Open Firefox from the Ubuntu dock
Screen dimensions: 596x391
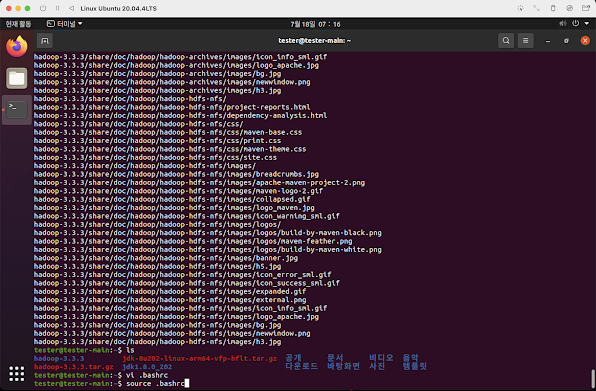tap(17, 46)
